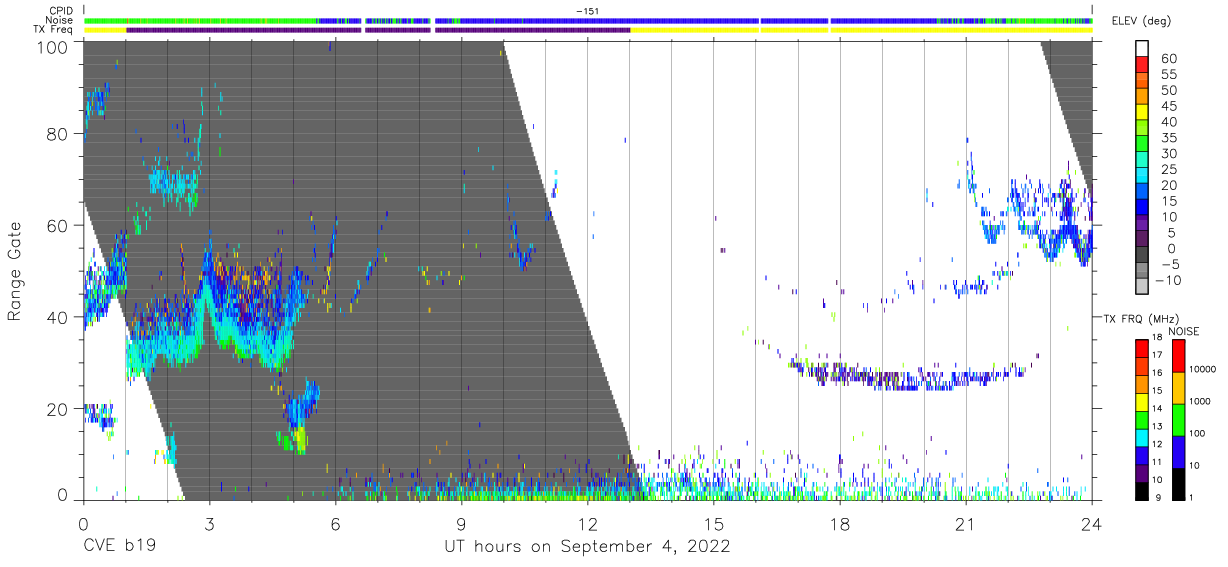Select the x-axis hour label '6'

tap(335, 523)
